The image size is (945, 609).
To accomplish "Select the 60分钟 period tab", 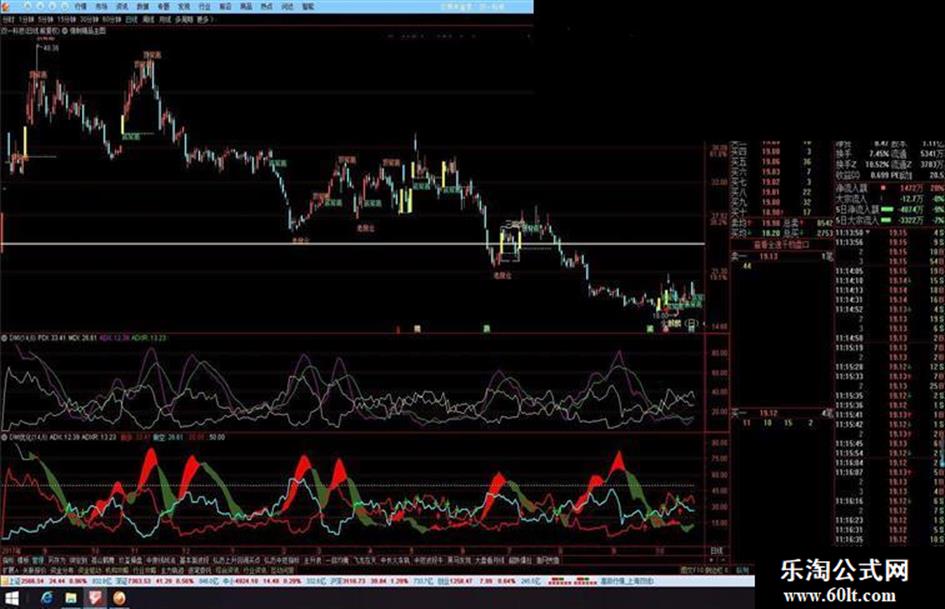I will click(x=111, y=20).
